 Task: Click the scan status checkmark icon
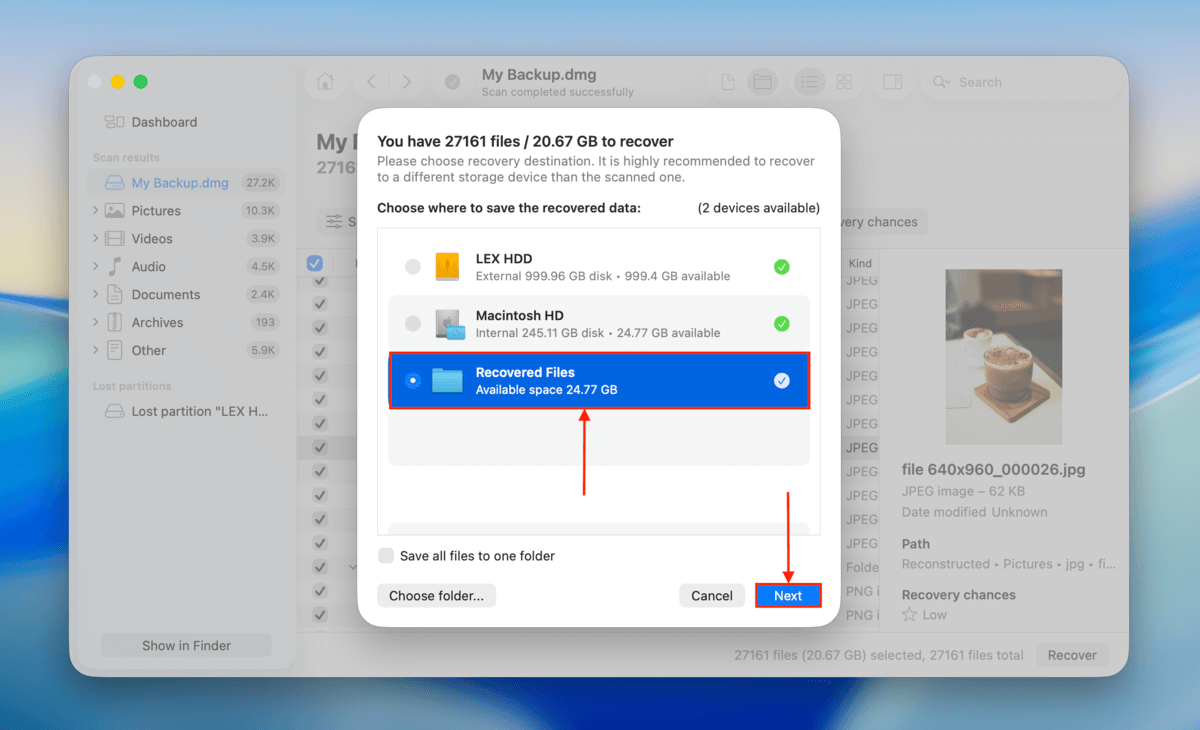click(x=453, y=82)
